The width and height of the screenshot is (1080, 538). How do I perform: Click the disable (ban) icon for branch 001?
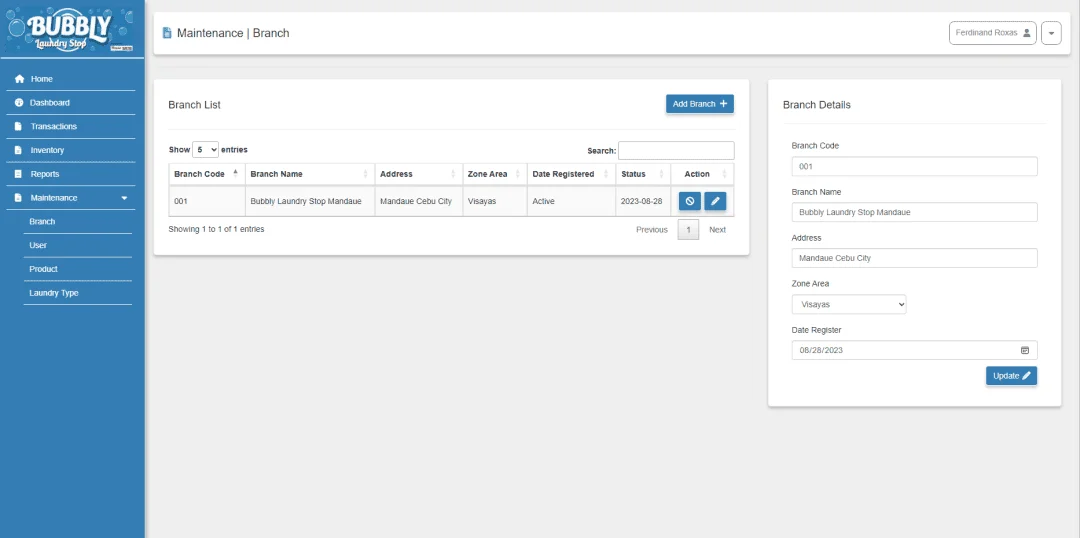[x=689, y=201]
